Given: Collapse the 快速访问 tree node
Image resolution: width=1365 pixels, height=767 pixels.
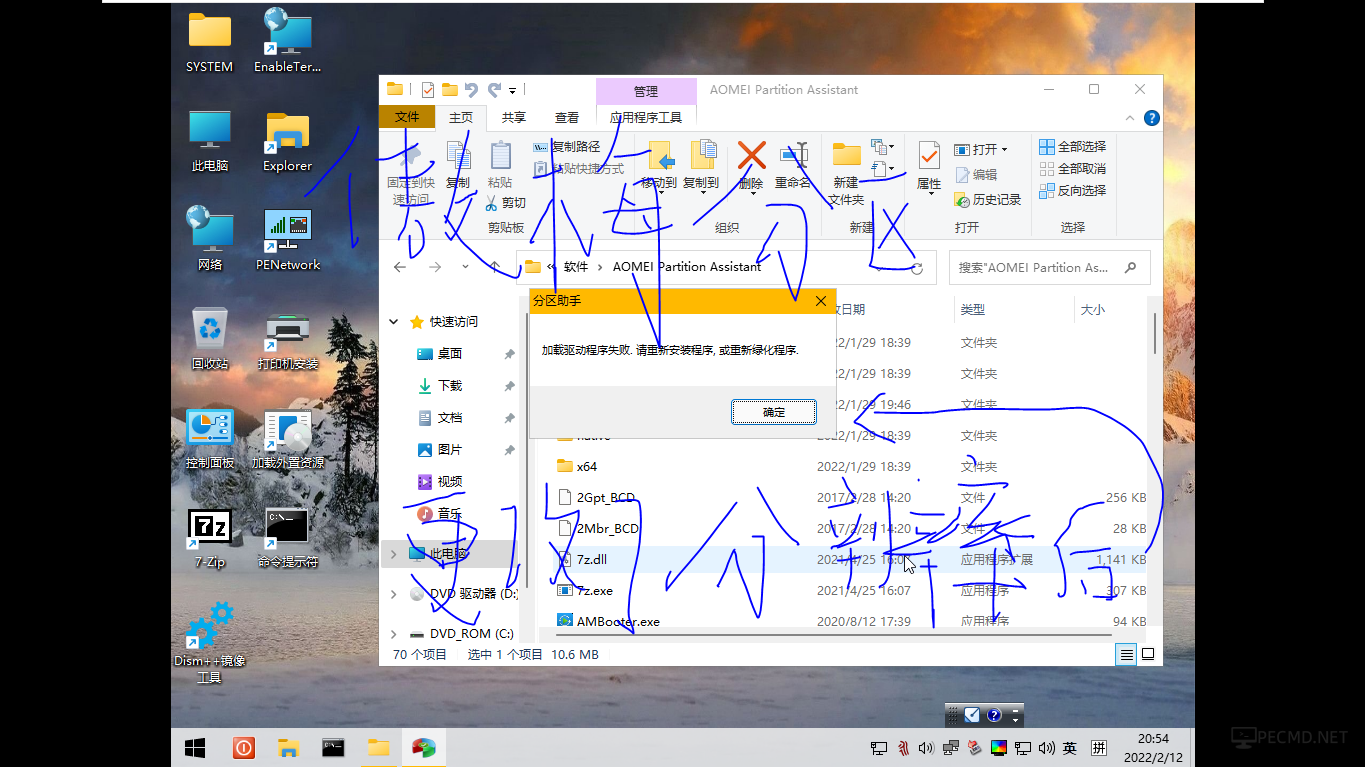Looking at the screenshot, I should (x=394, y=322).
